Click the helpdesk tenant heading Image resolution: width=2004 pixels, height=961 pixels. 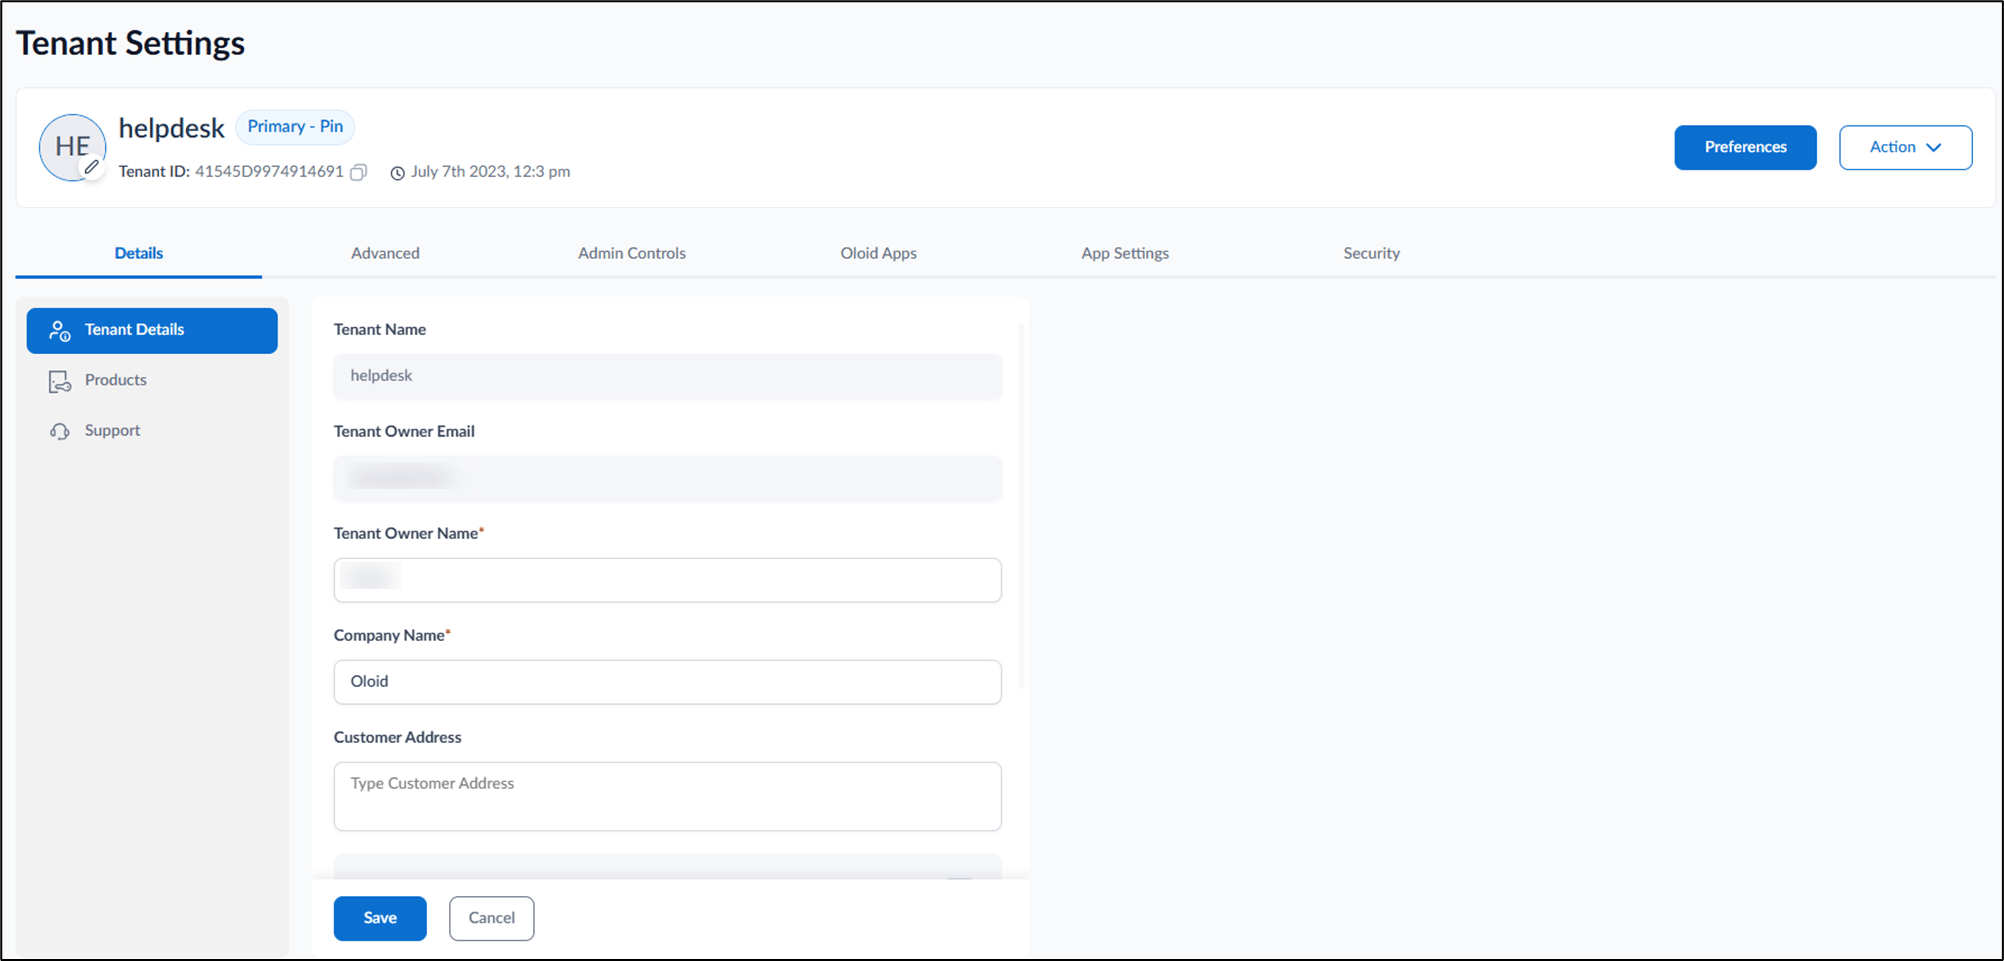(171, 128)
